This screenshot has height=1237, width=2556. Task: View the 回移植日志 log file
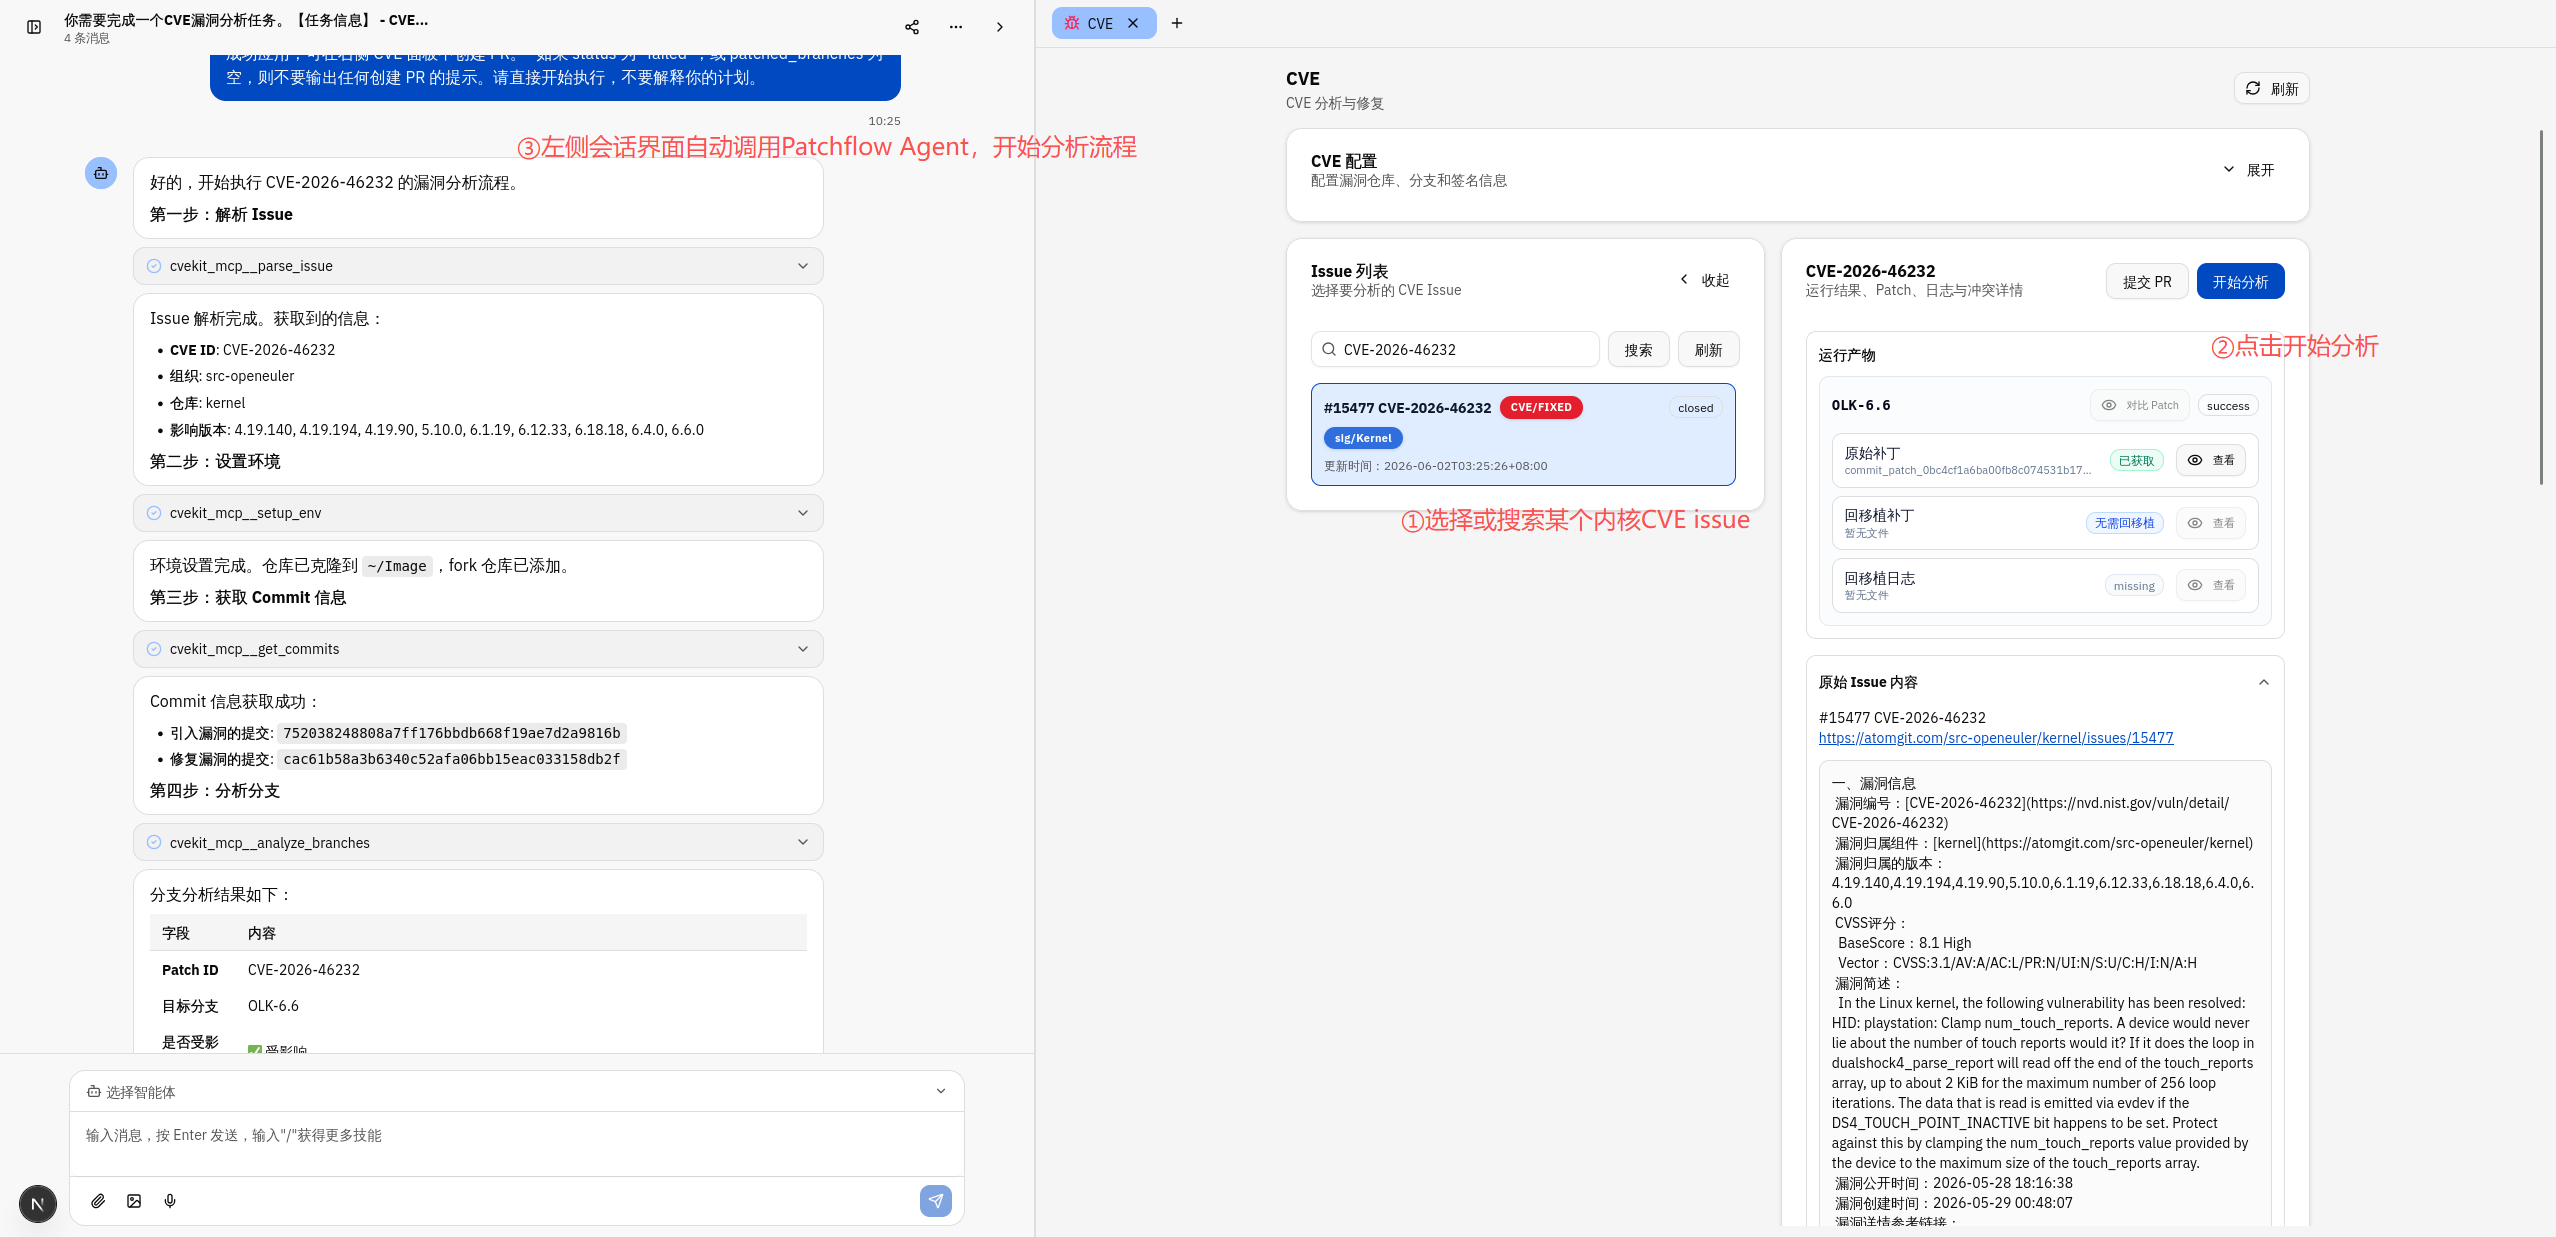pyautogui.click(x=2211, y=585)
